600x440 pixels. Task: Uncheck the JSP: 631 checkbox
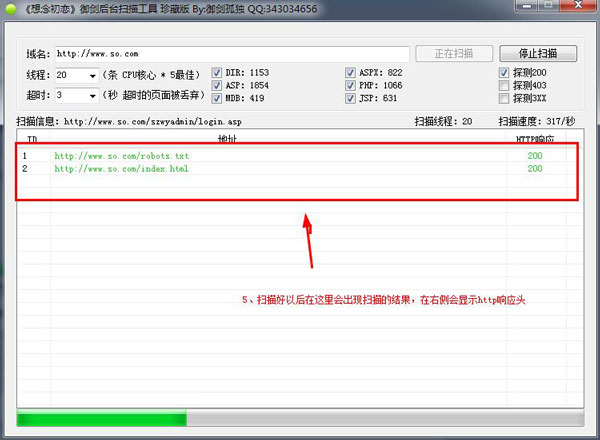(351, 99)
